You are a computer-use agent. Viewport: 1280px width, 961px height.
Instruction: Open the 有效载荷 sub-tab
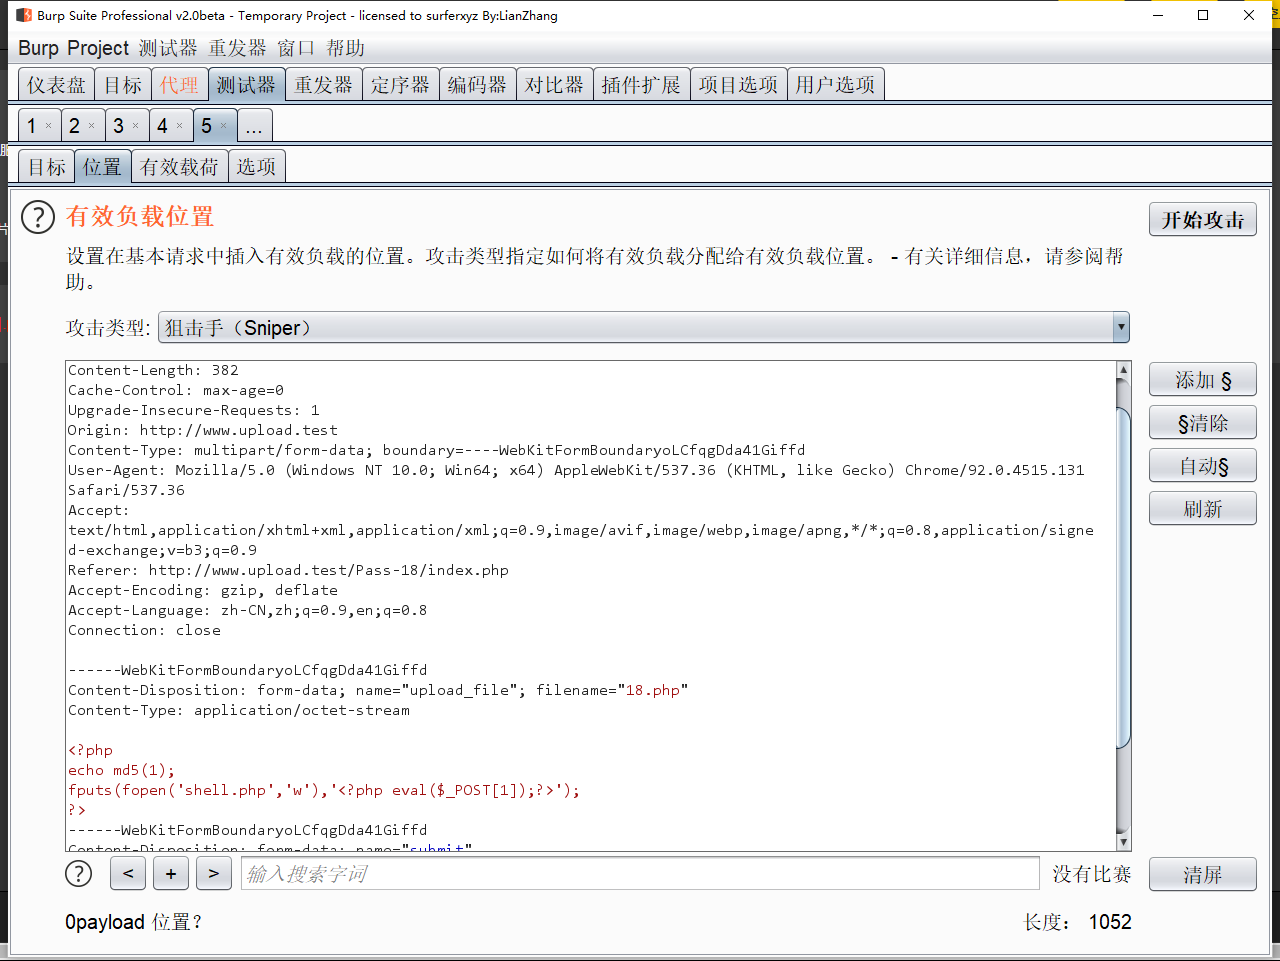pos(180,167)
